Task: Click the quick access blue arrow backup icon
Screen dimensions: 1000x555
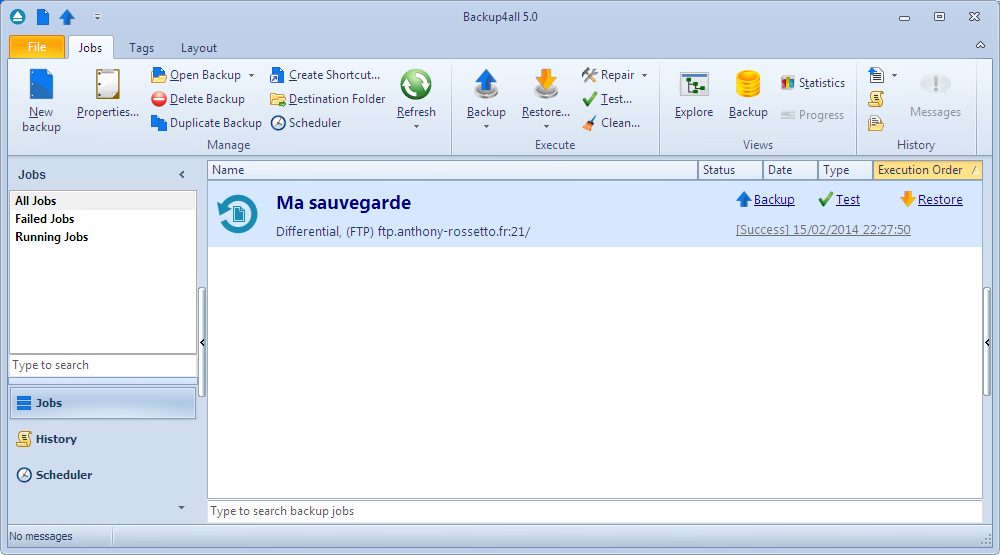Action: pos(67,17)
